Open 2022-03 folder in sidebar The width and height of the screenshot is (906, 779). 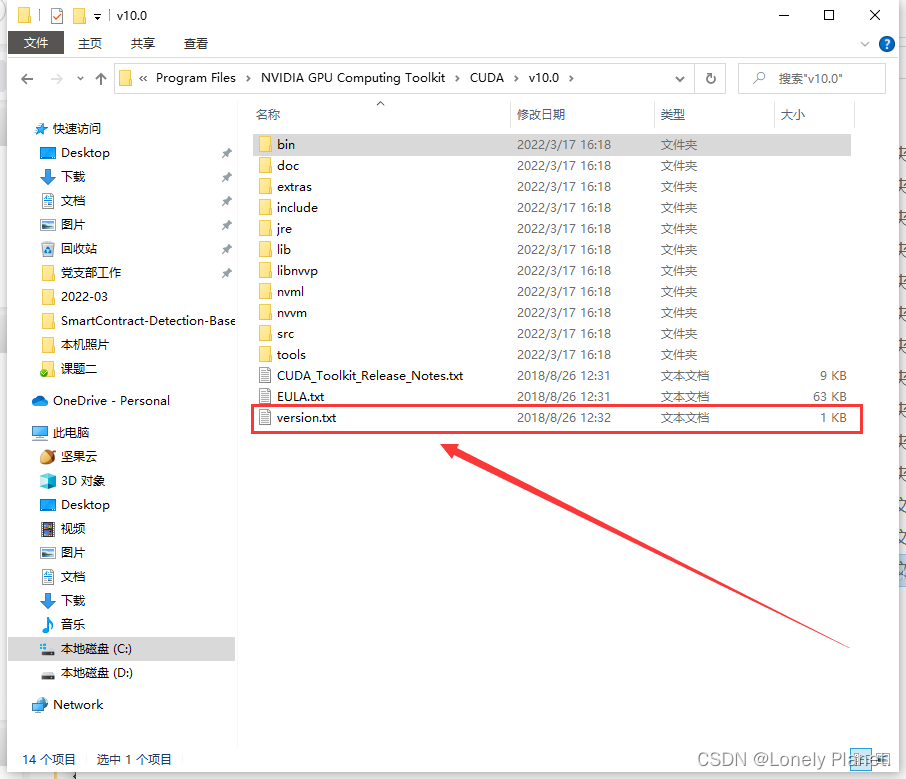84,297
